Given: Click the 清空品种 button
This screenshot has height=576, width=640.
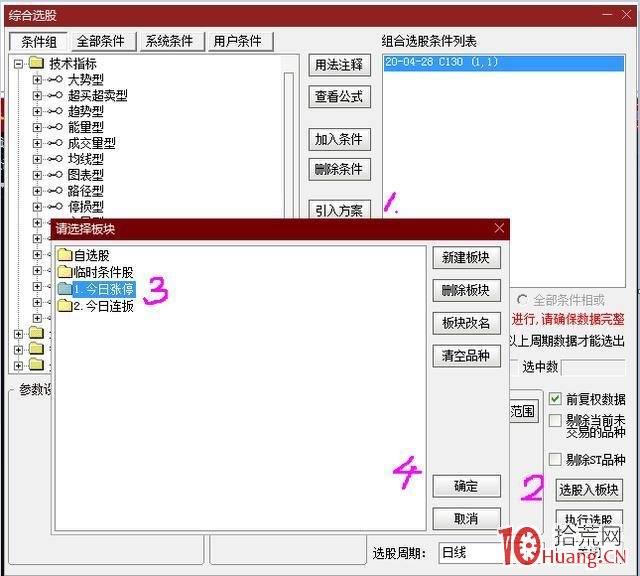Looking at the screenshot, I should (466, 356).
